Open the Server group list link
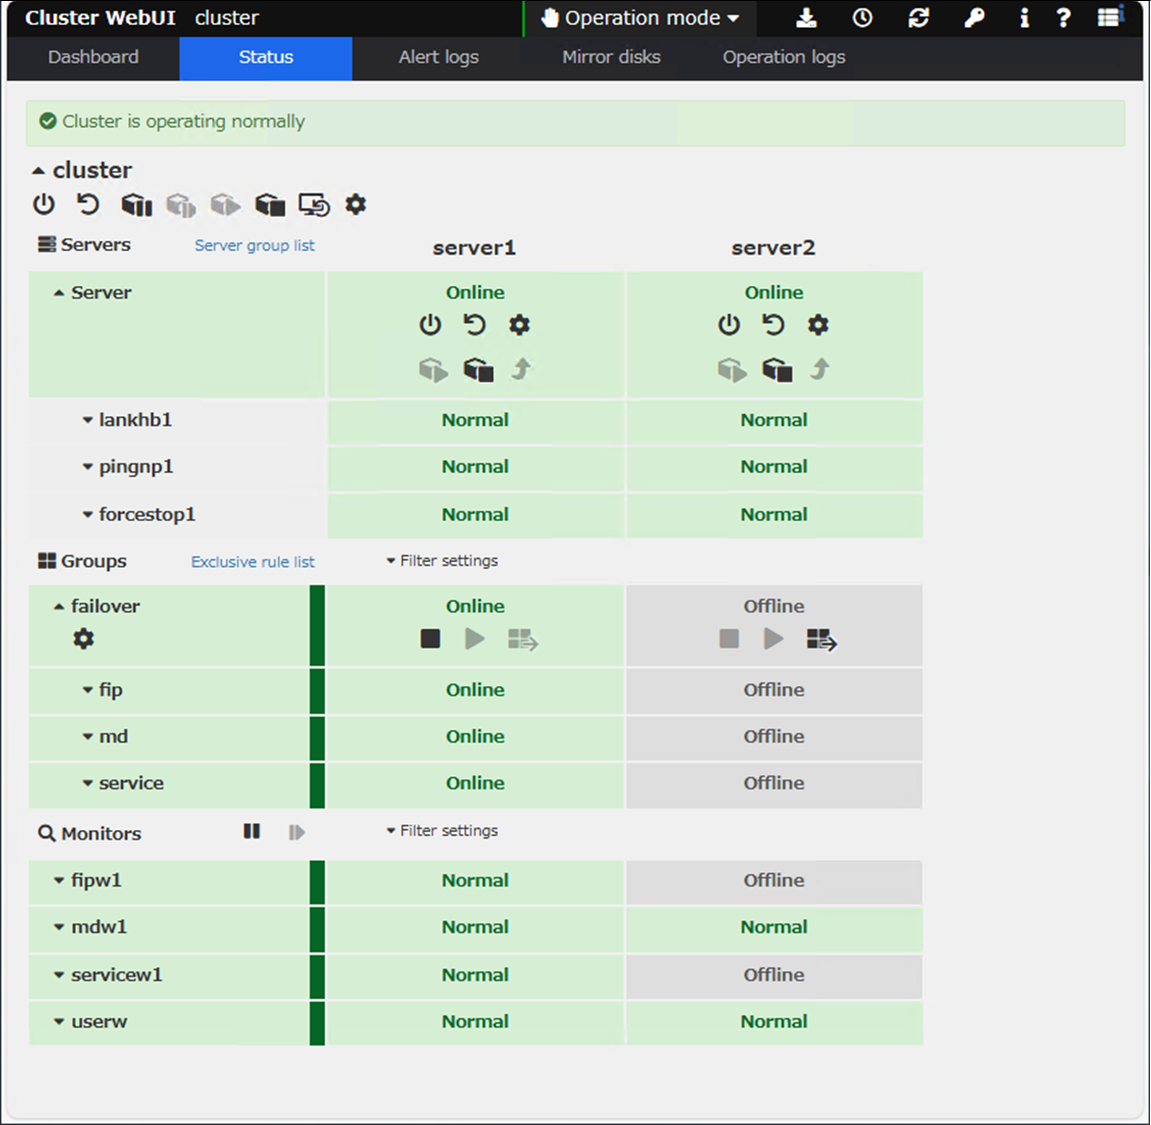Image resolution: width=1151 pixels, height=1125 pixels. coord(254,246)
